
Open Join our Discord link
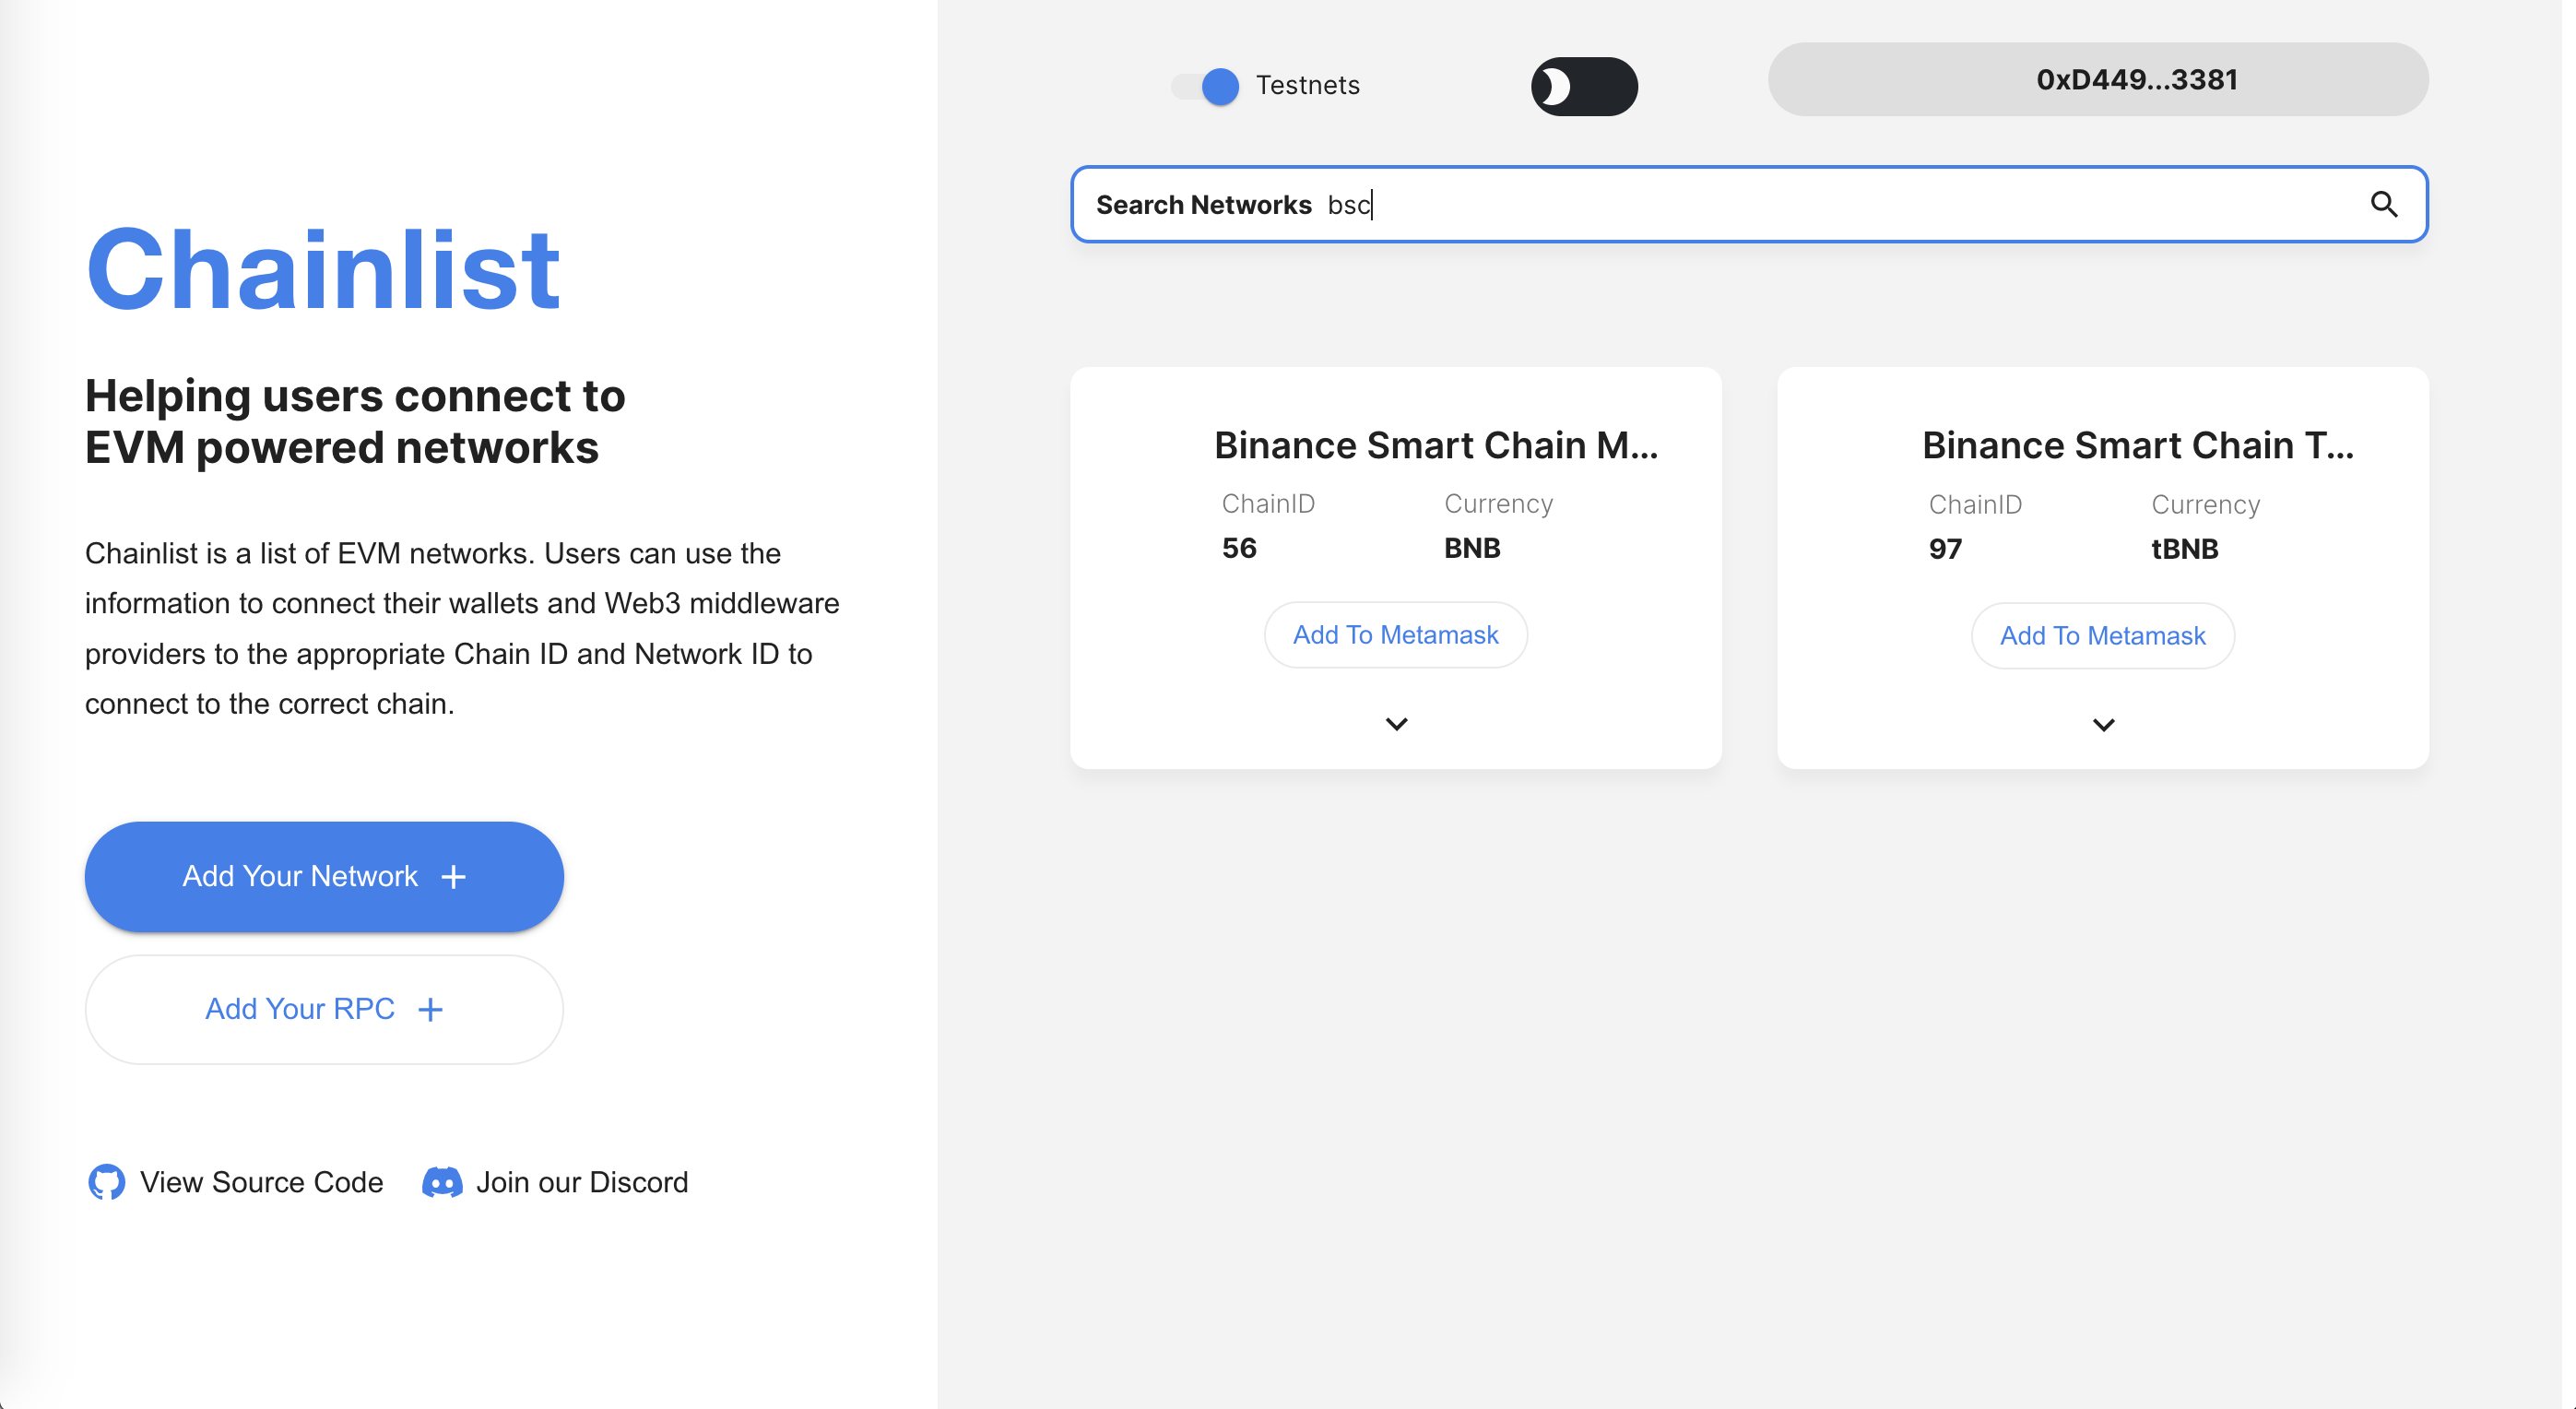click(x=582, y=1182)
